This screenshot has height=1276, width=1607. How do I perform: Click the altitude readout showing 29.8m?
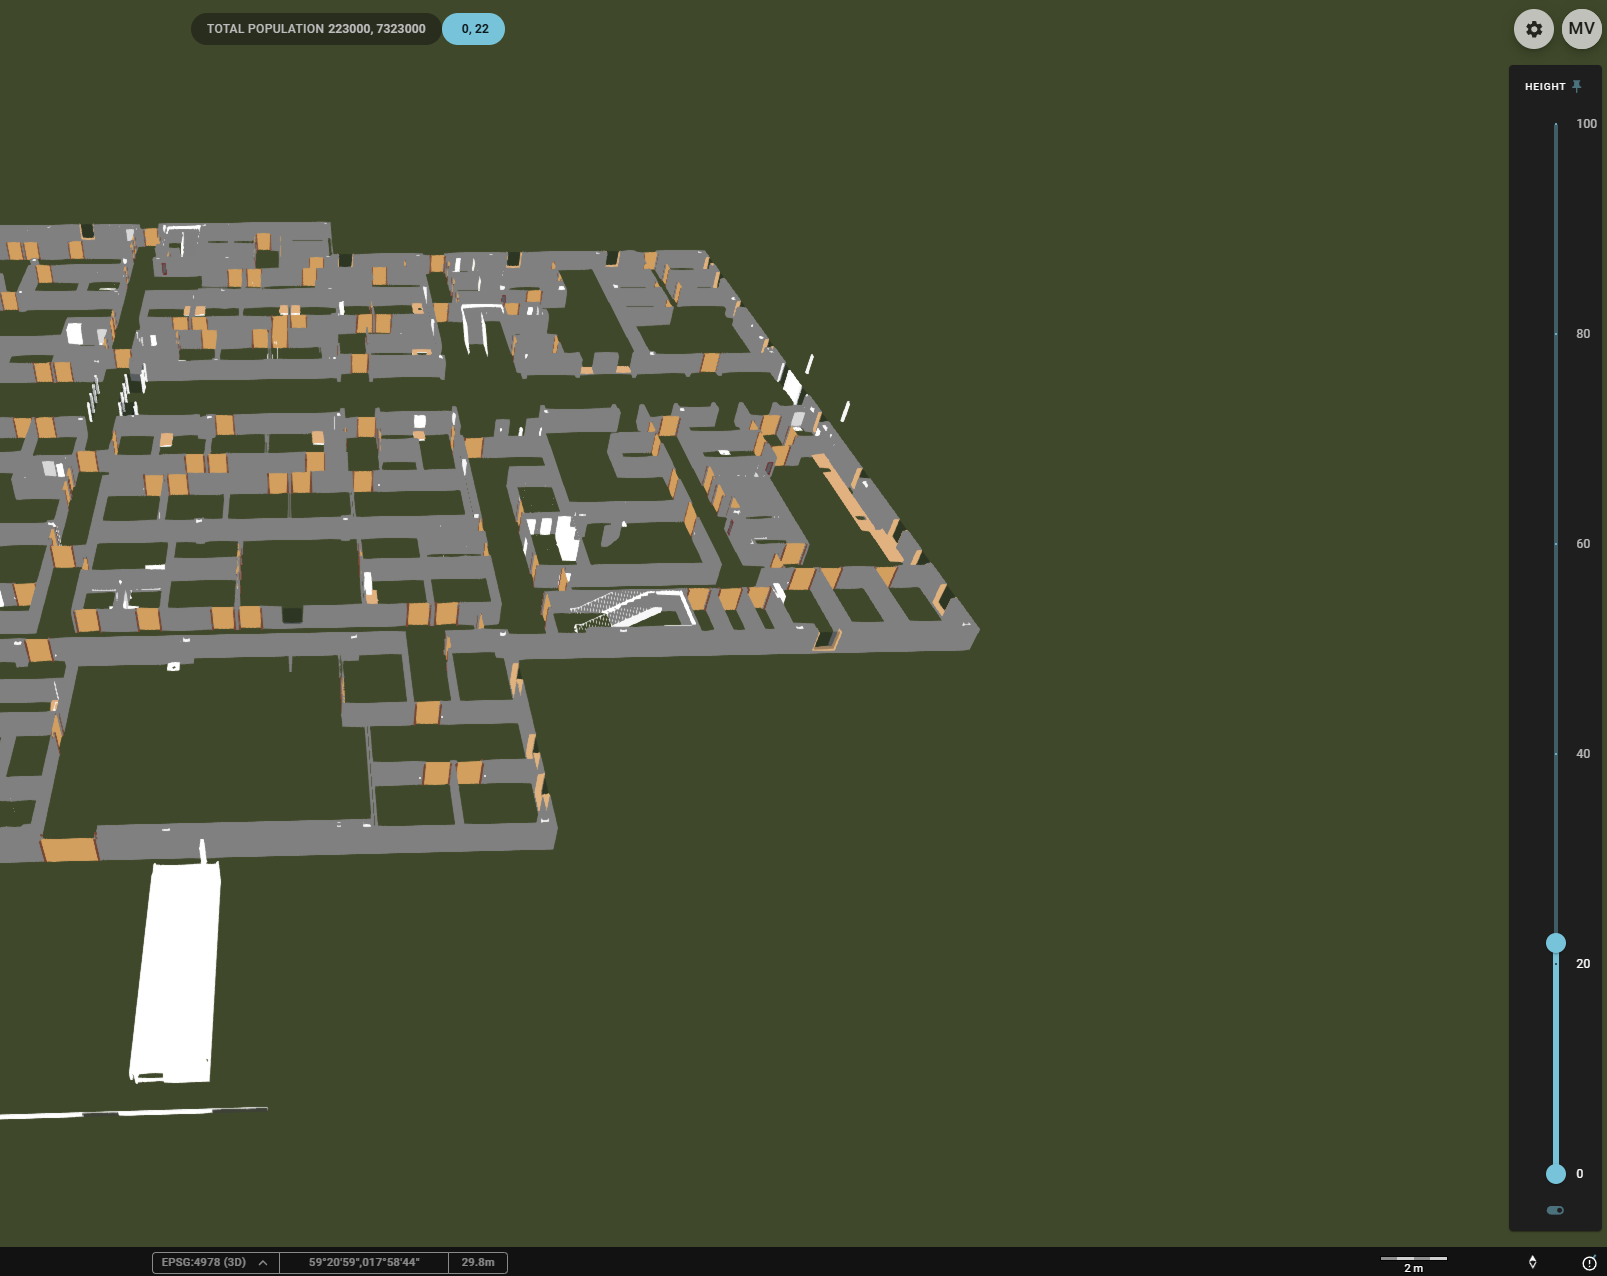tap(478, 1262)
